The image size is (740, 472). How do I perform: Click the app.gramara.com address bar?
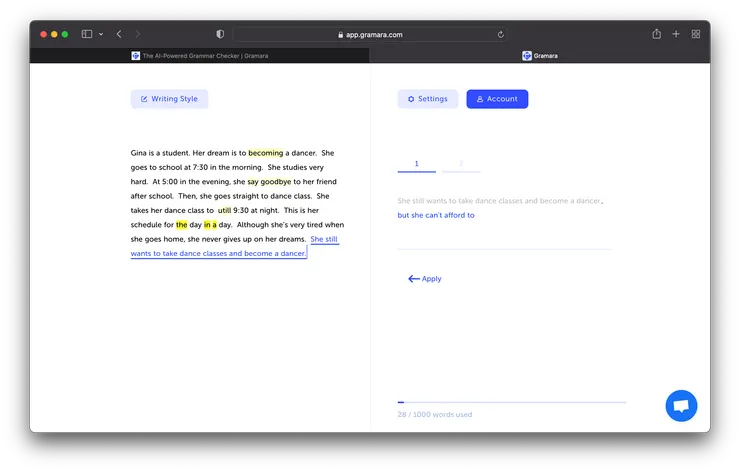(x=370, y=34)
